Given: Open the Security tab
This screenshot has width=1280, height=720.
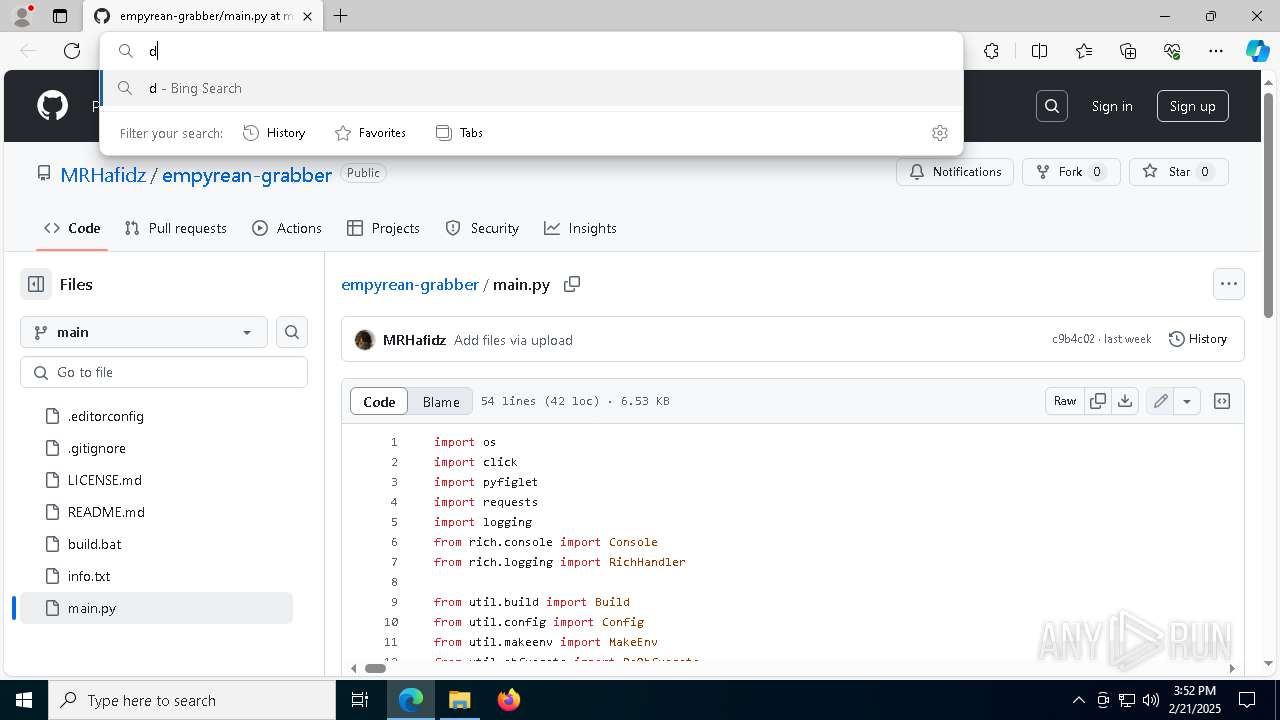Looking at the screenshot, I should tap(482, 228).
